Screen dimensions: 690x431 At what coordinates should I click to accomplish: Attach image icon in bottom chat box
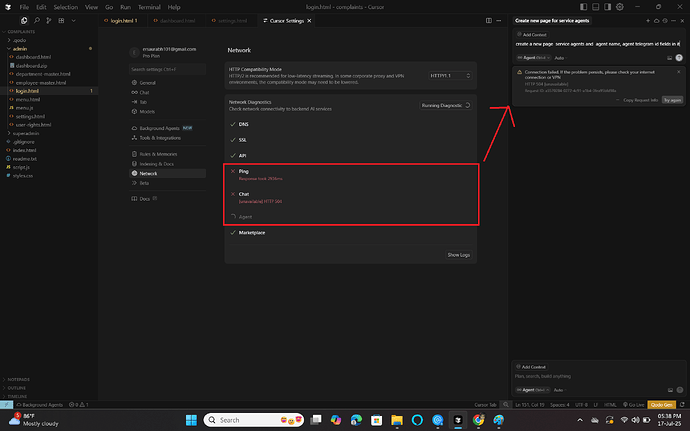(x=670, y=390)
